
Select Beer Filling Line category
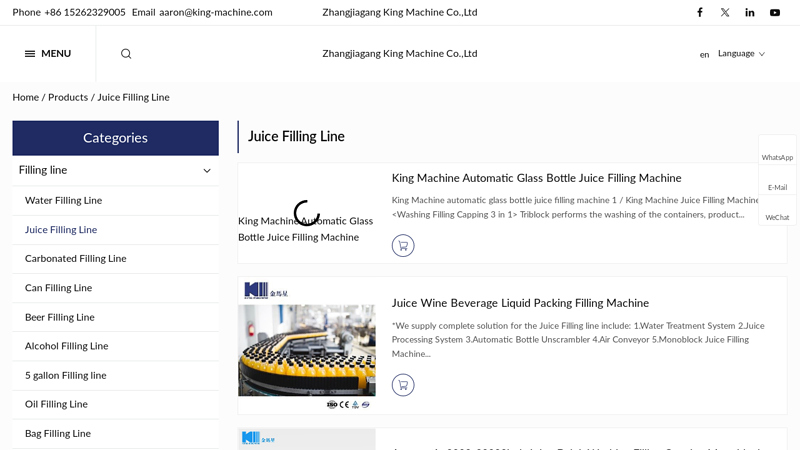tap(115, 317)
